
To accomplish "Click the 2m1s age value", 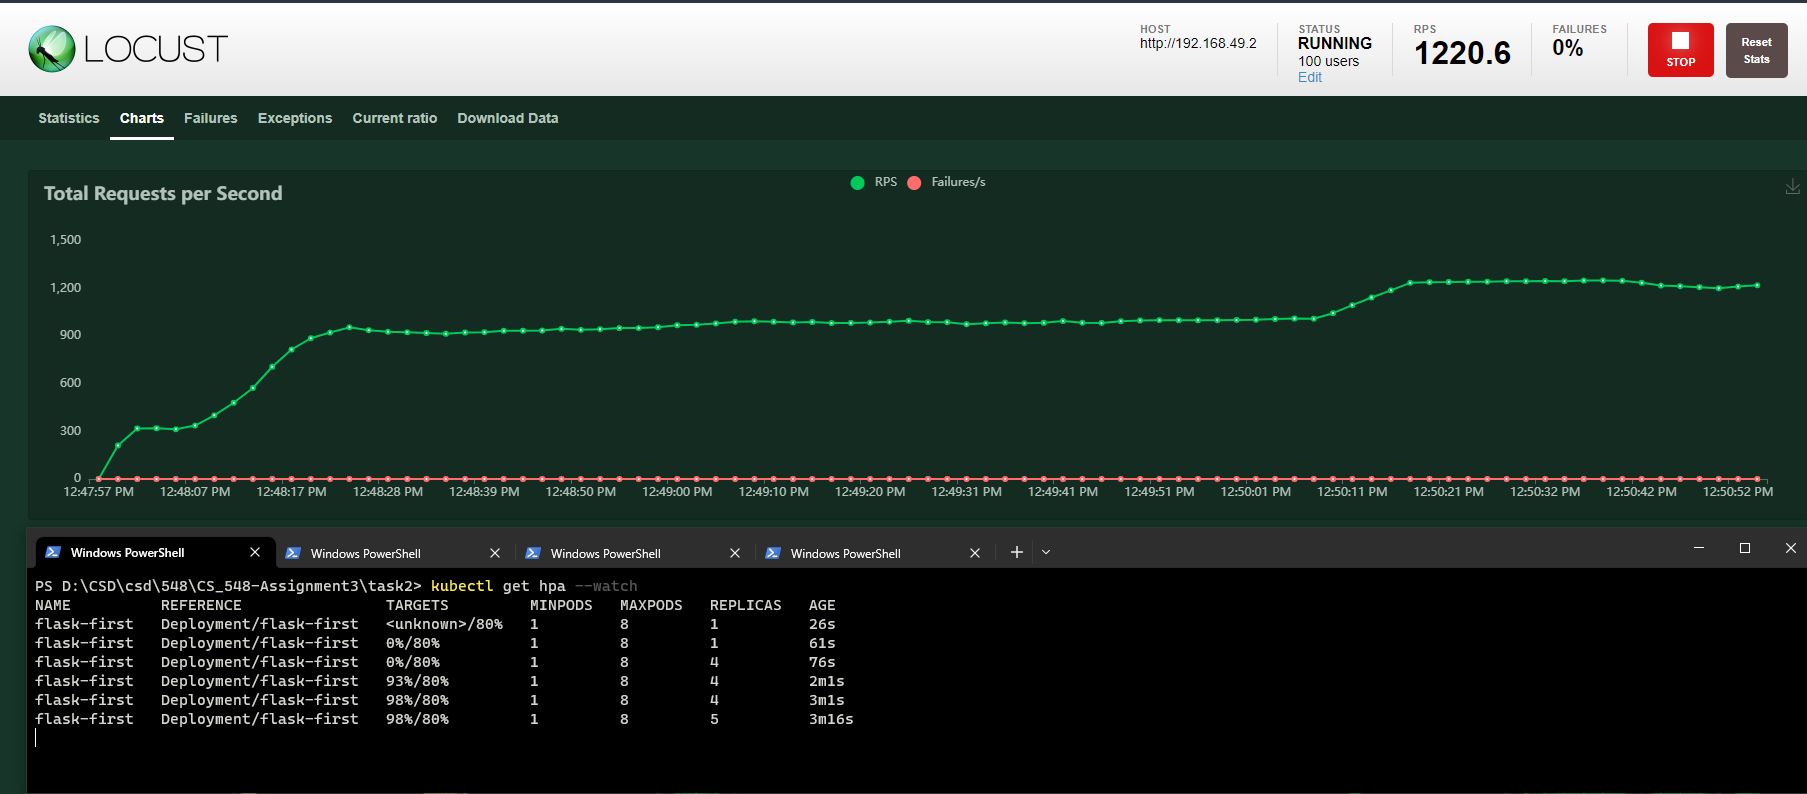I will pos(827,681).
